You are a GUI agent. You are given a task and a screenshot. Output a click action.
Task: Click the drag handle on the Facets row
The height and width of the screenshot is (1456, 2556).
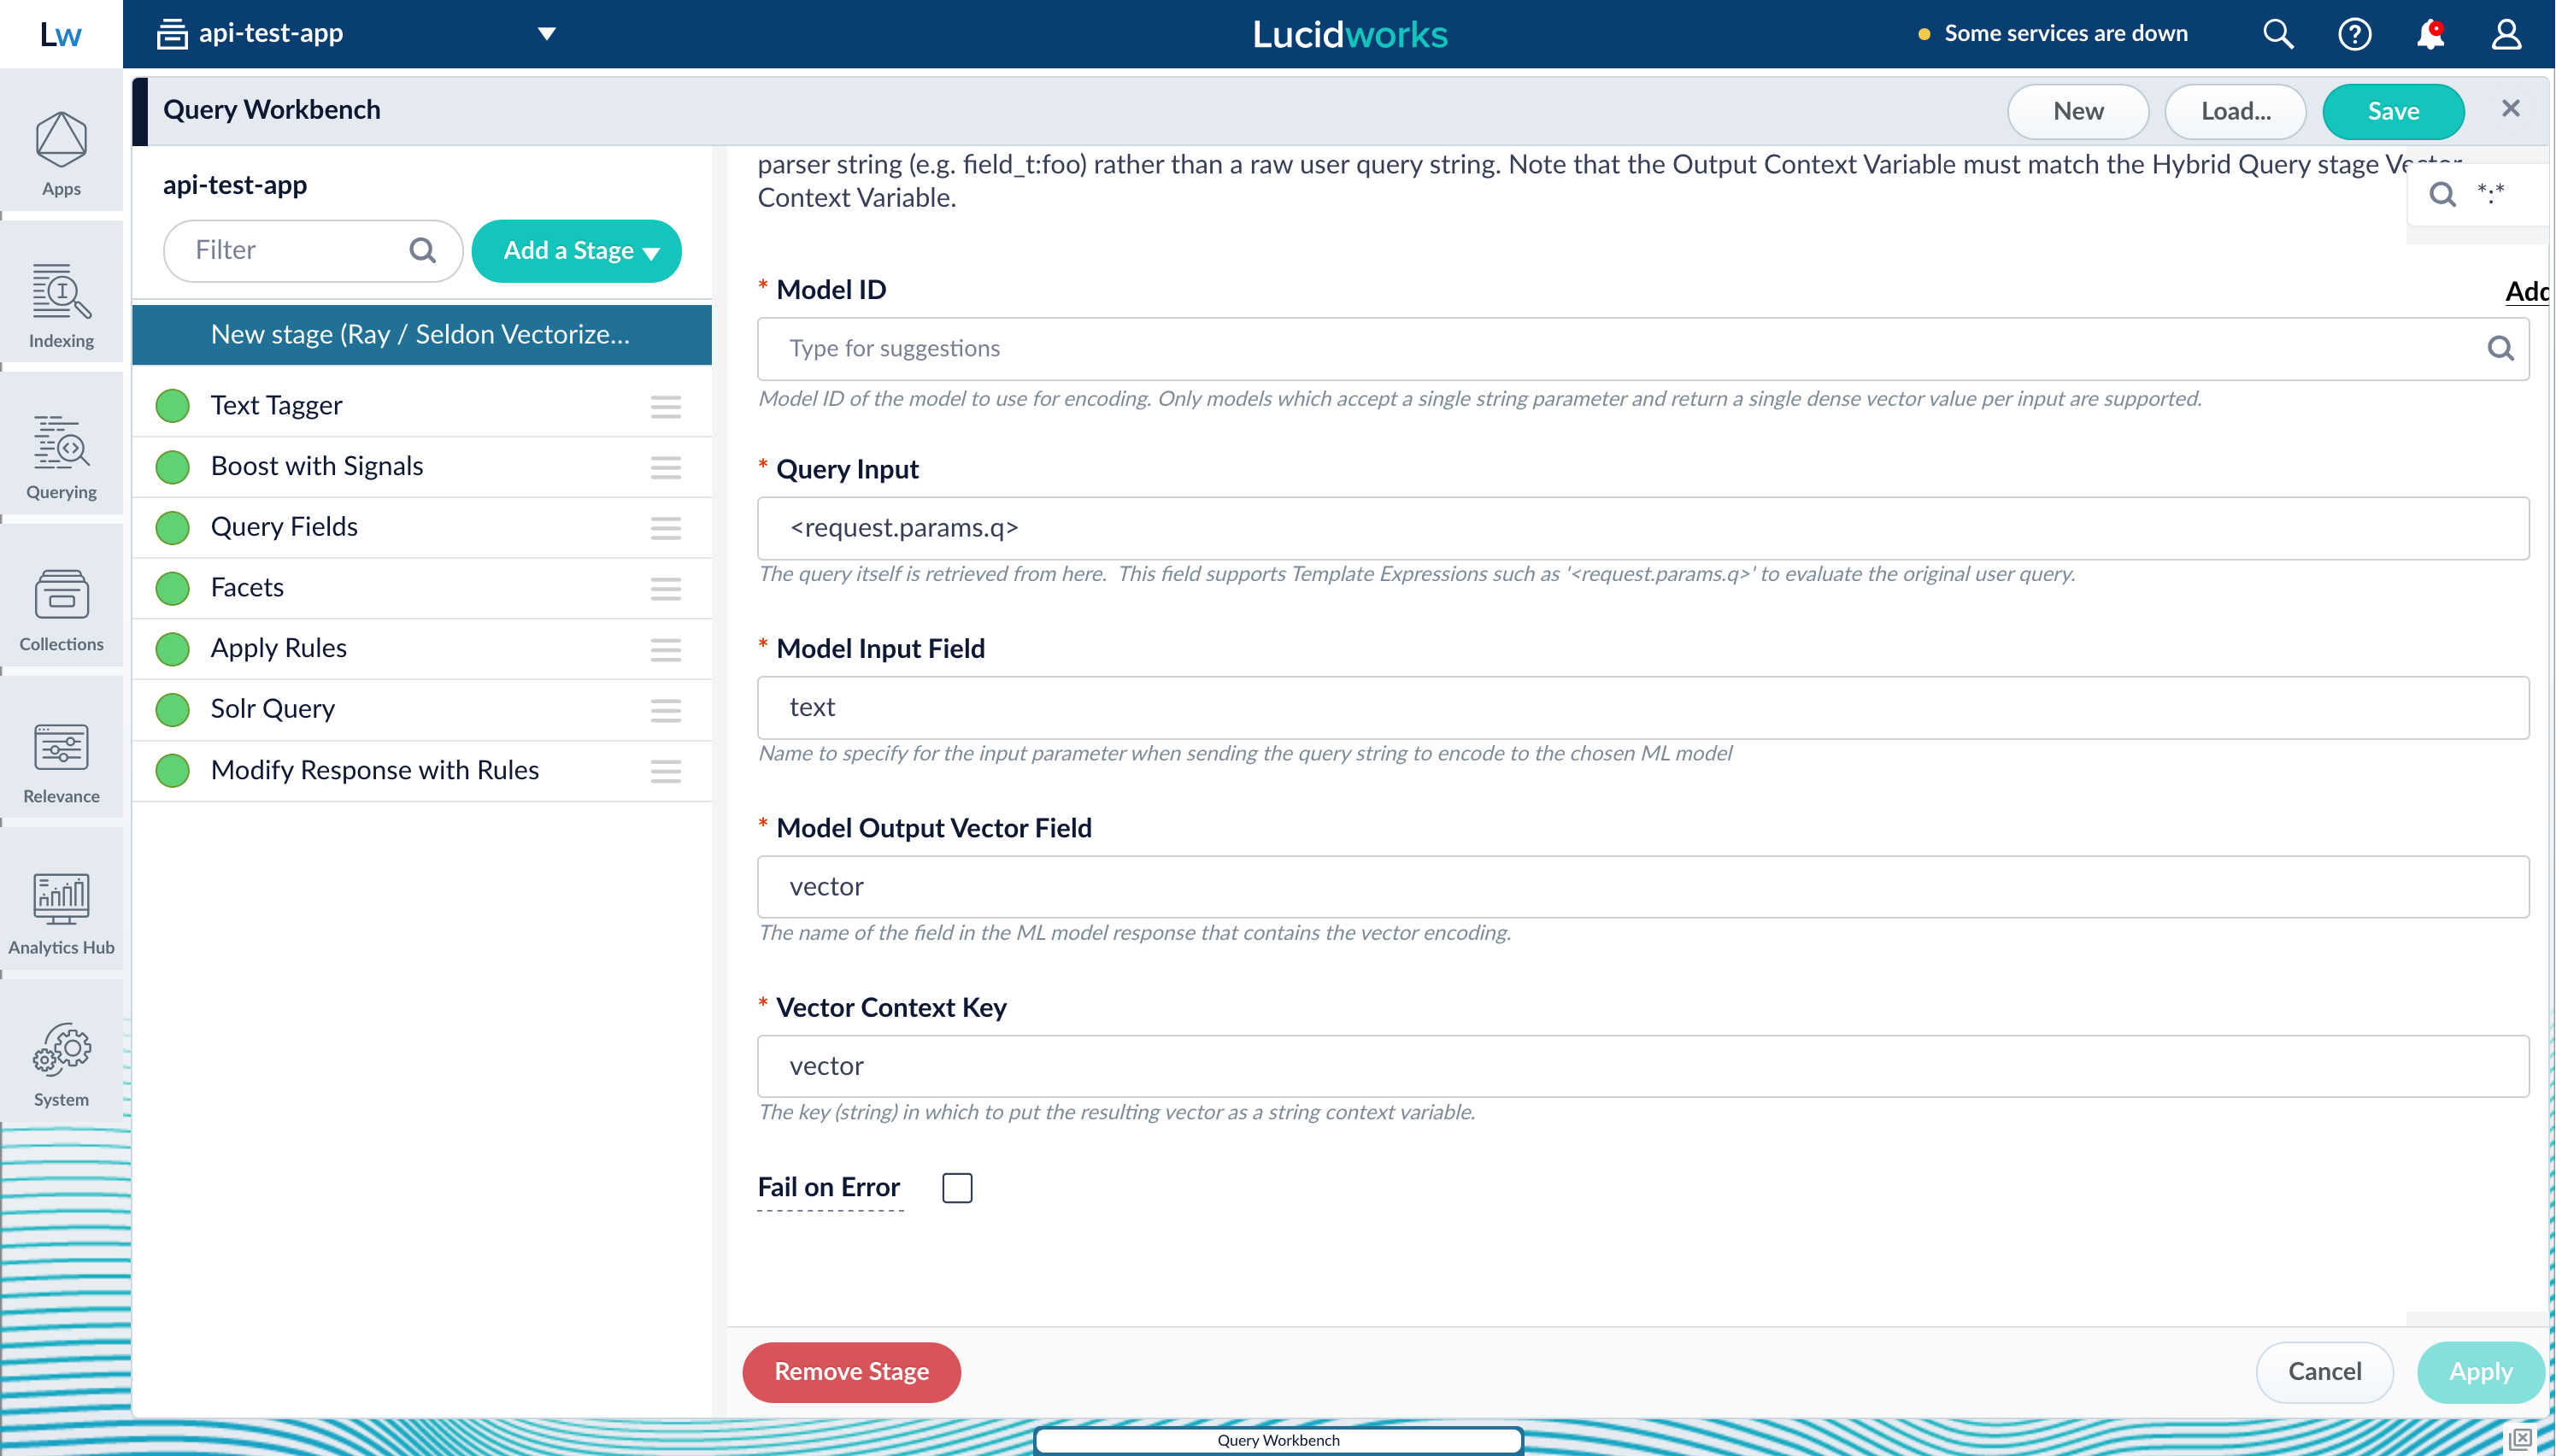pyautogui.click(x=666, y=588)
